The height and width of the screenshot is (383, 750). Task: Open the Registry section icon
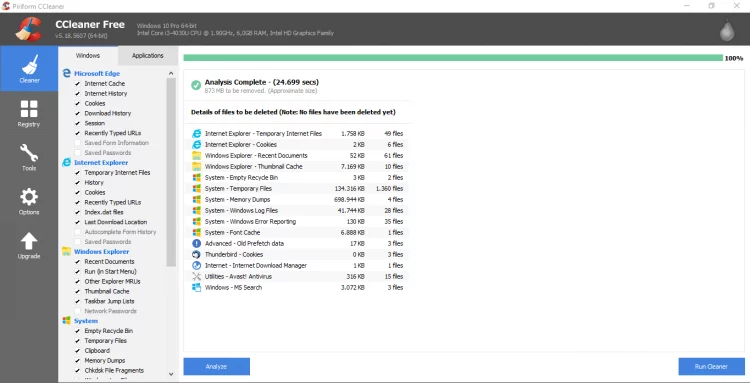pos(29,109)
